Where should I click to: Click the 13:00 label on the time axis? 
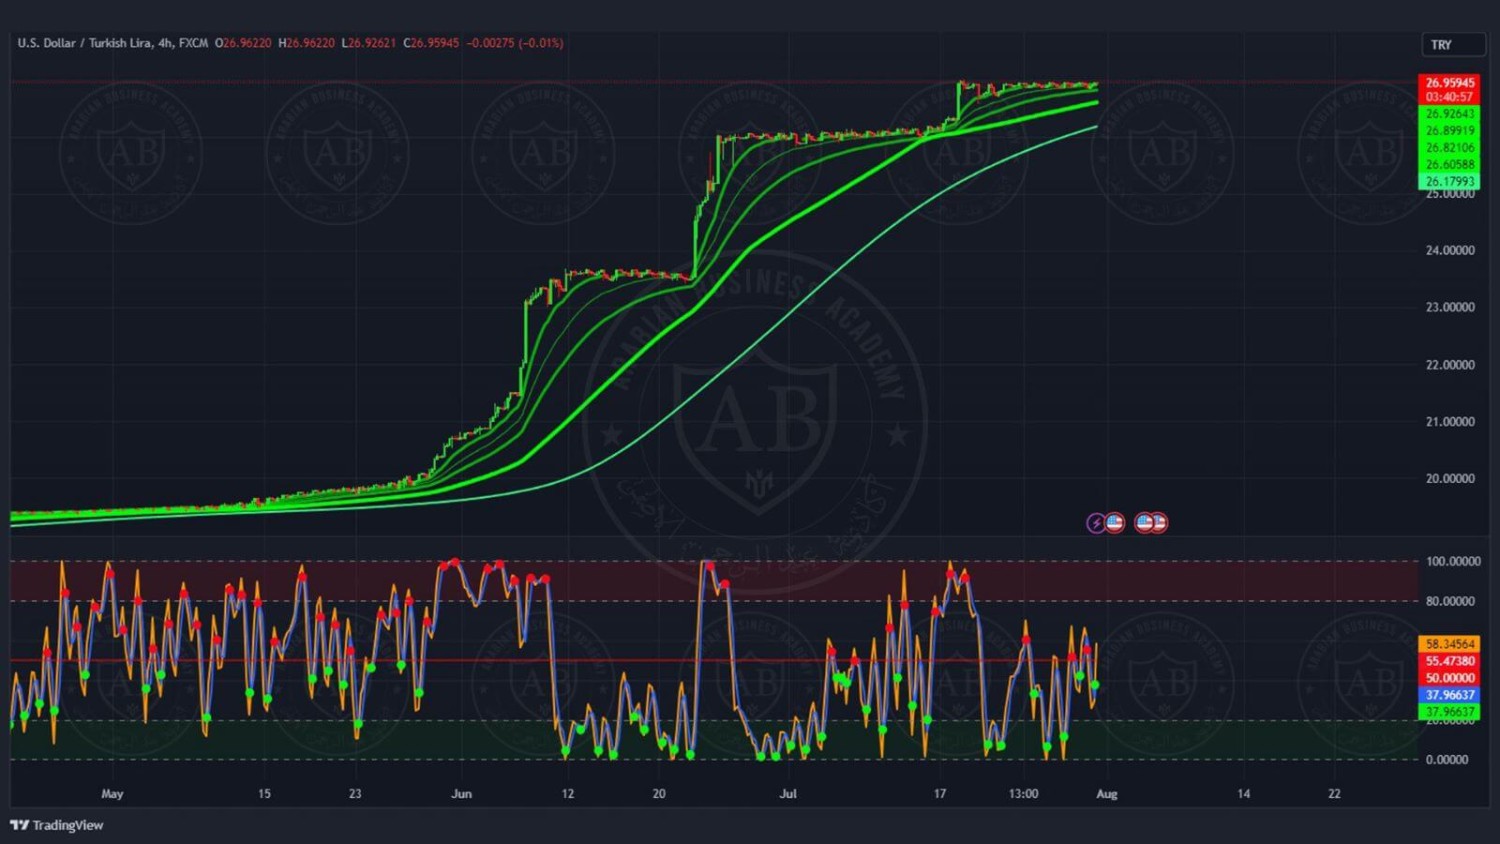1023,794
